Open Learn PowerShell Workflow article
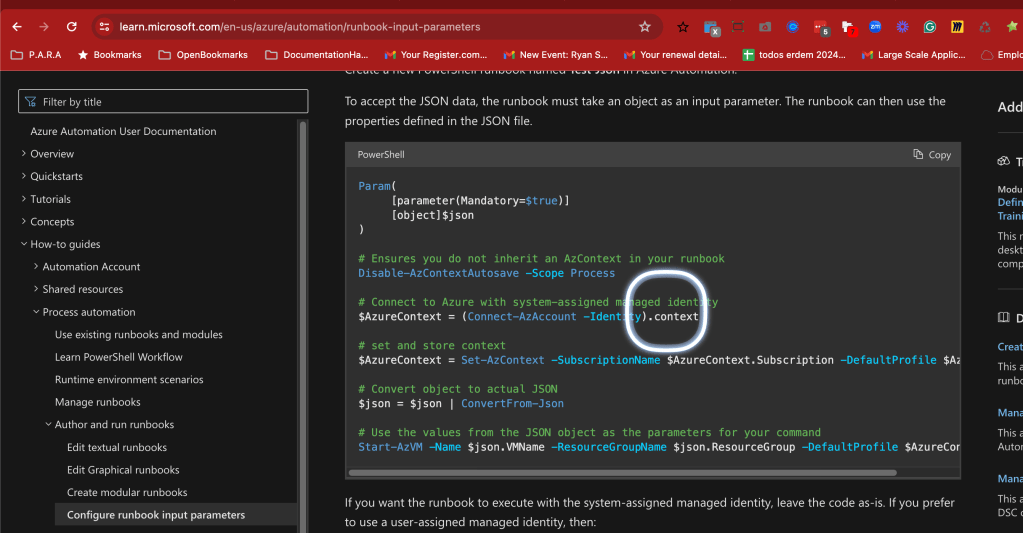 click(x=119, y=357)
